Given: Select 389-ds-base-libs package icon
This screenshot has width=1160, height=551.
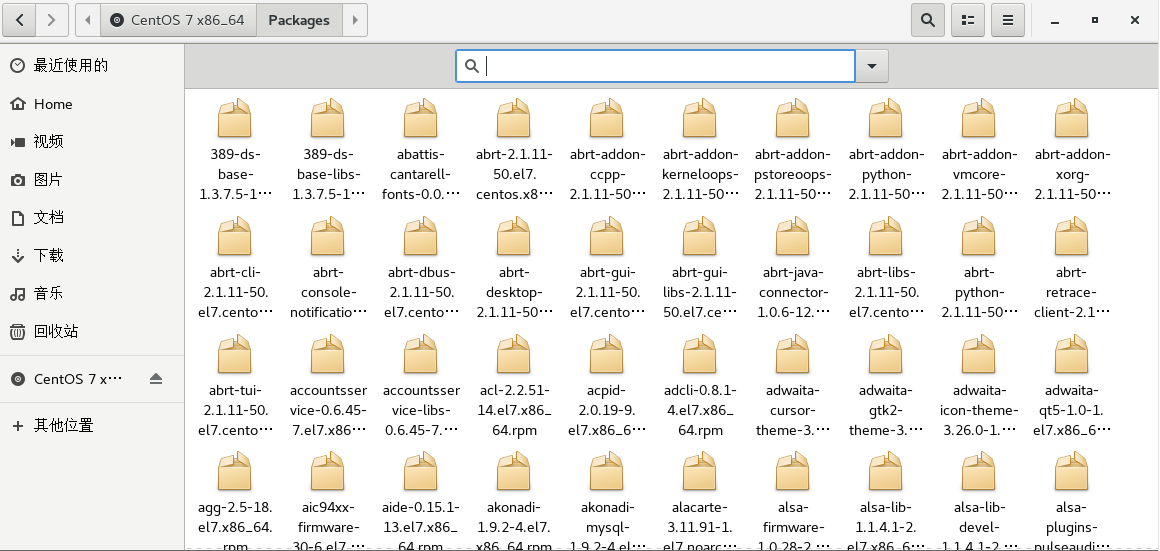Looking at the screenshot, I should (x=328, y=118).
